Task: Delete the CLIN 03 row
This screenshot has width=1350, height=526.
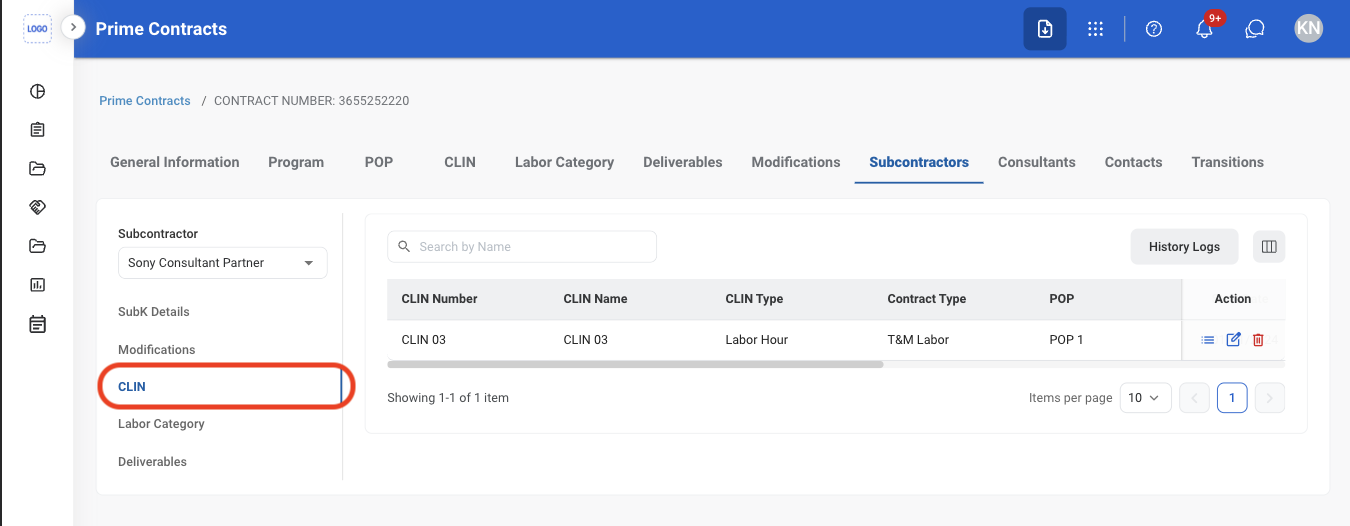Action: click(1258, 340)
